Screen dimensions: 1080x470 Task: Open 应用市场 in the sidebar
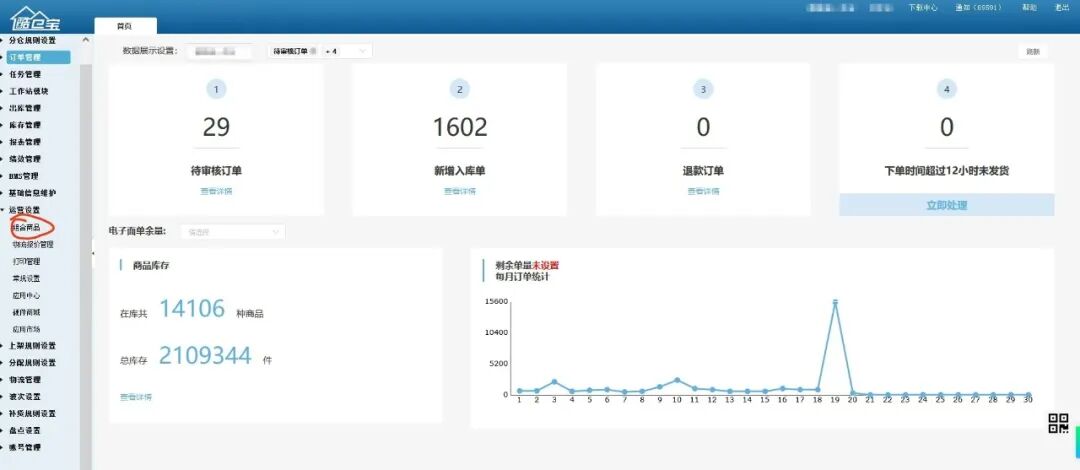[26, 329]
